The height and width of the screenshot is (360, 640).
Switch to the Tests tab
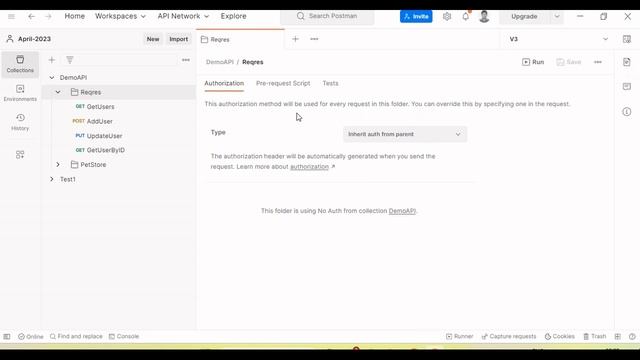pyautogui.click(x=330, y=83)
